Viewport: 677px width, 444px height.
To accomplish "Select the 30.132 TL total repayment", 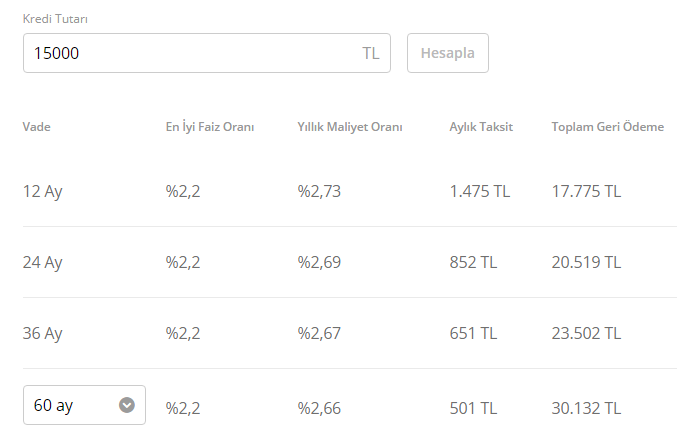I will [586, 407].
